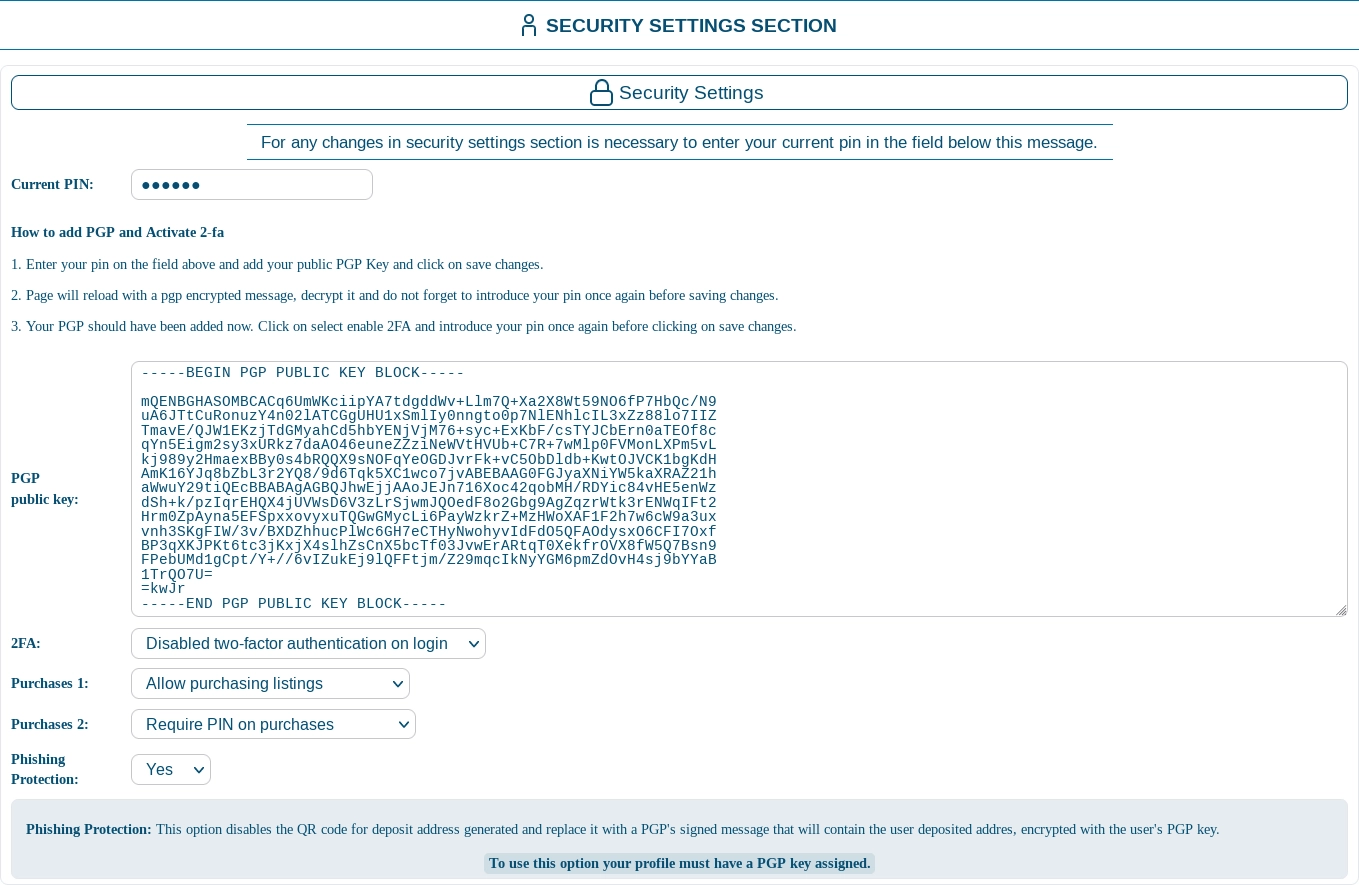The image size is (1359, 885).
Task: Click the How to add PGP heading
Action: click(x=117, y=232)
